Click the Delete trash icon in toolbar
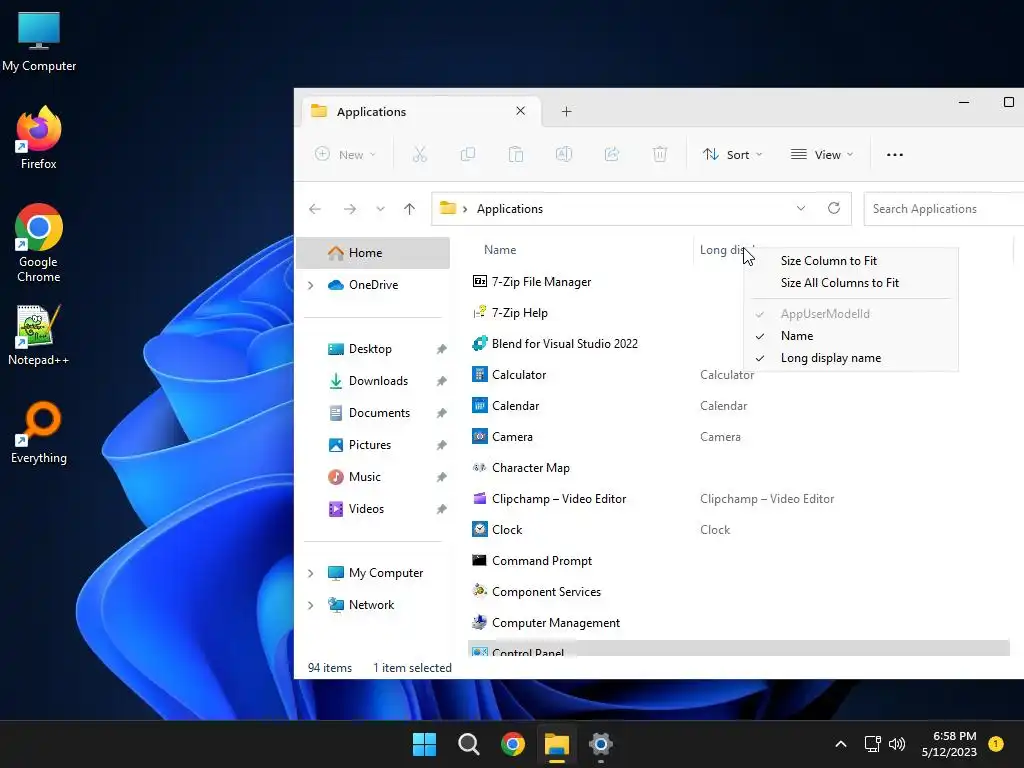The image size is (1024, 768). [x=660, y=155]
